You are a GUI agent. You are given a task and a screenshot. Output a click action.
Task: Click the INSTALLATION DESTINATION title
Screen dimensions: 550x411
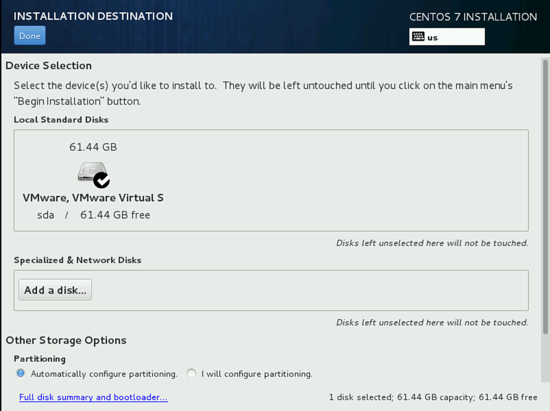(x=93, y=16)
